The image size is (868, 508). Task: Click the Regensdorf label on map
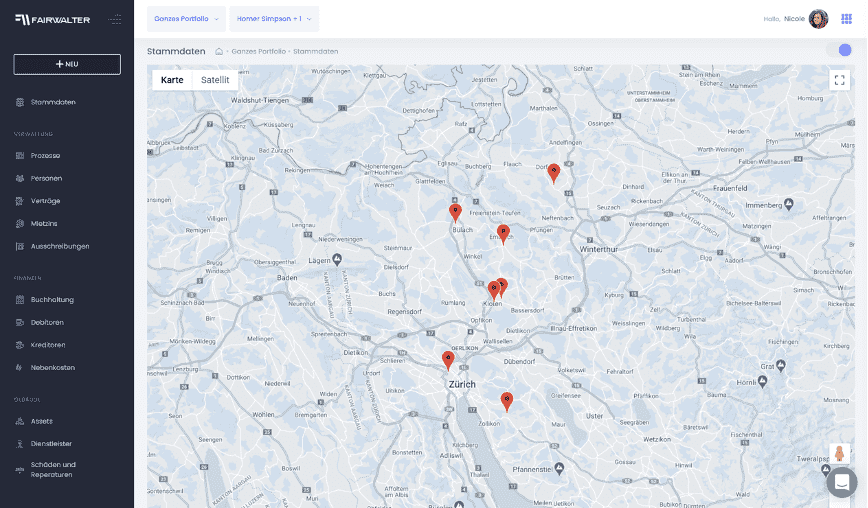click(405, 312)
